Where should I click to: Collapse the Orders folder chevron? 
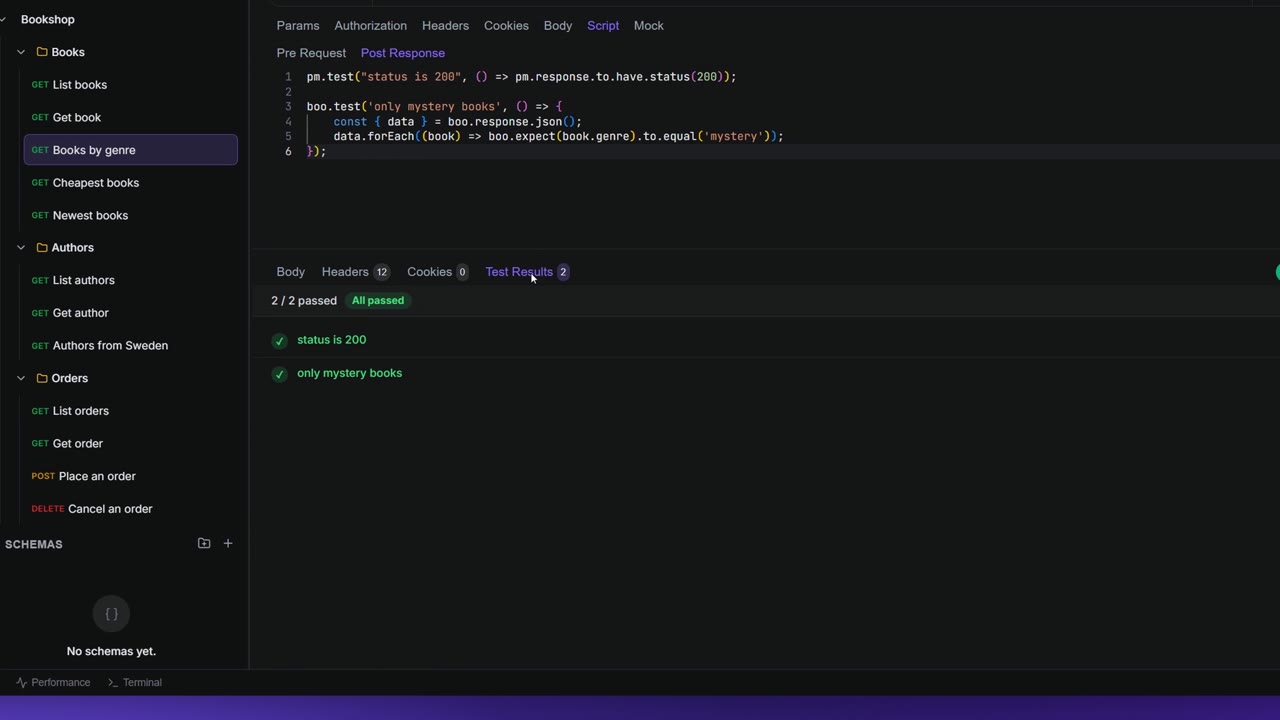tap(21, 378)
